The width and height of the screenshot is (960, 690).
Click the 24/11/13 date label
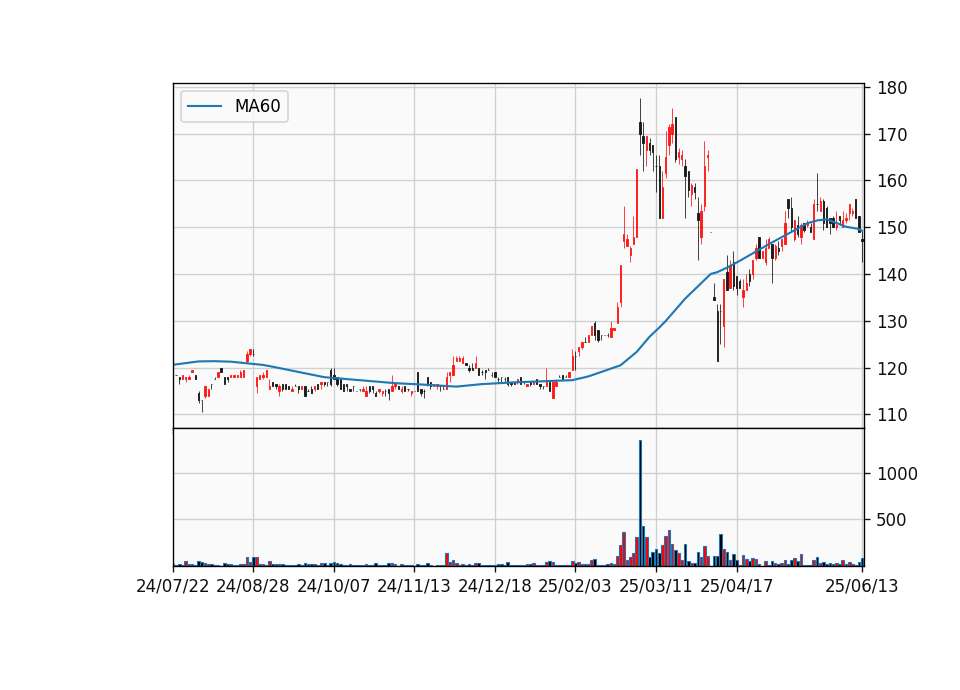point(414,586)
